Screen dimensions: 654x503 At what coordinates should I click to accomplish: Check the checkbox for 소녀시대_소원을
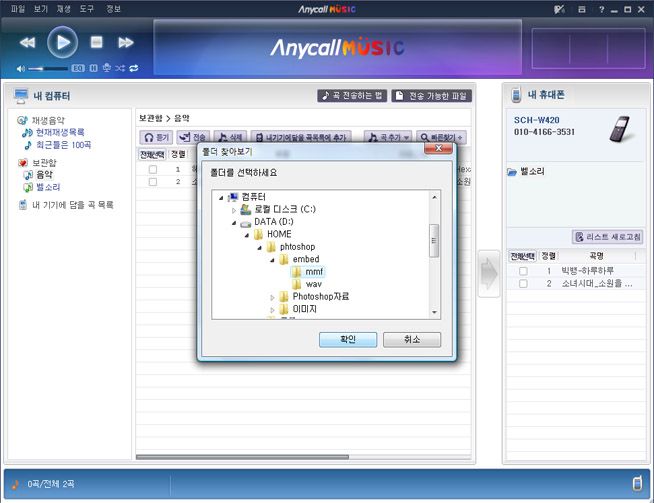[523, 284]
